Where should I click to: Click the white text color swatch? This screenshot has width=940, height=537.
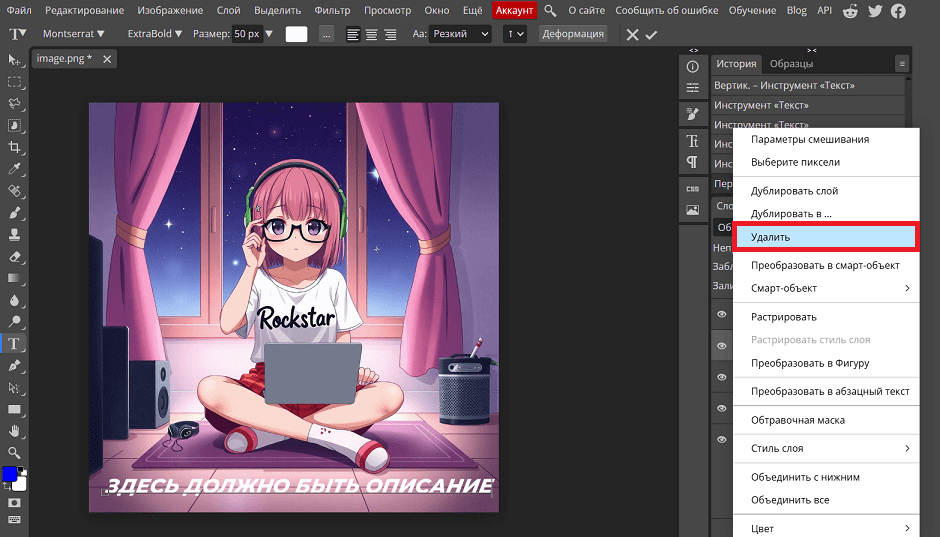[x=297, y=34]
